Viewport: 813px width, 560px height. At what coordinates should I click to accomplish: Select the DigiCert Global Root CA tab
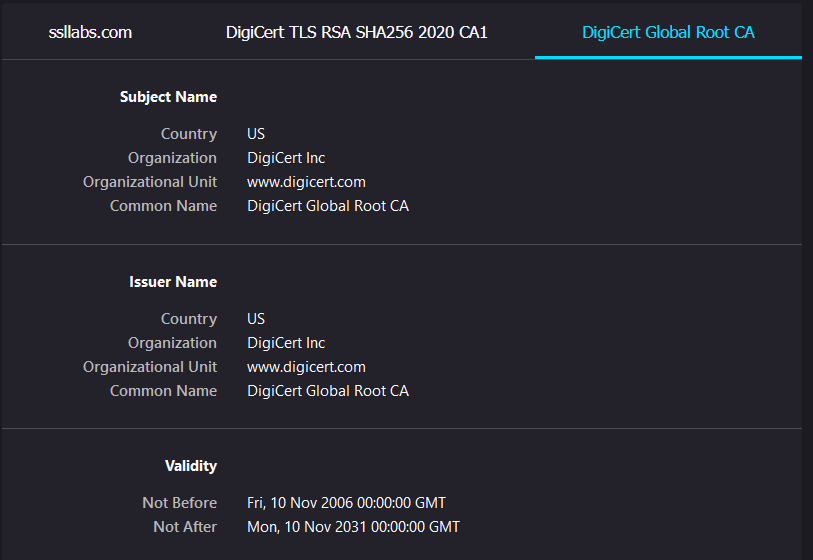coord(668,32)
